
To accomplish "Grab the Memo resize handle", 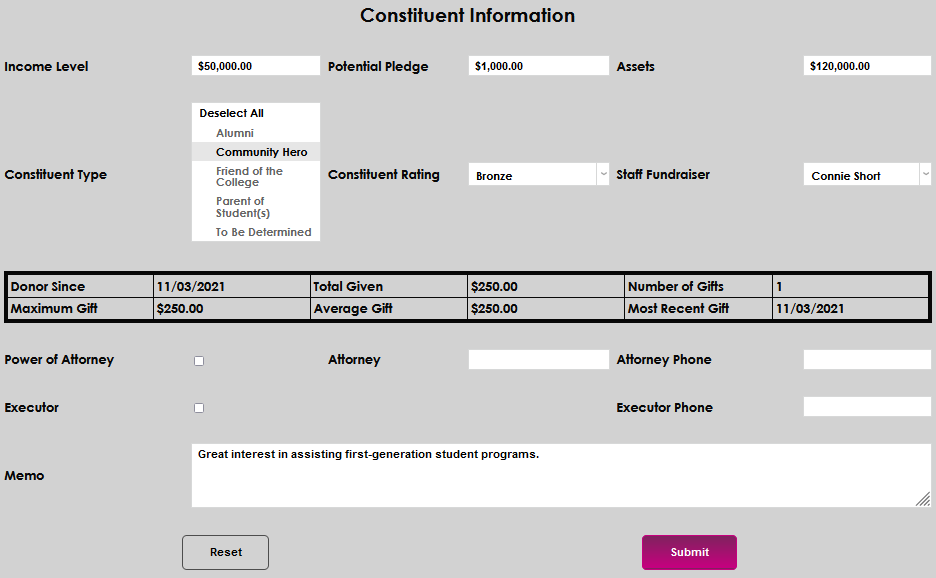I will pos(923,500).
